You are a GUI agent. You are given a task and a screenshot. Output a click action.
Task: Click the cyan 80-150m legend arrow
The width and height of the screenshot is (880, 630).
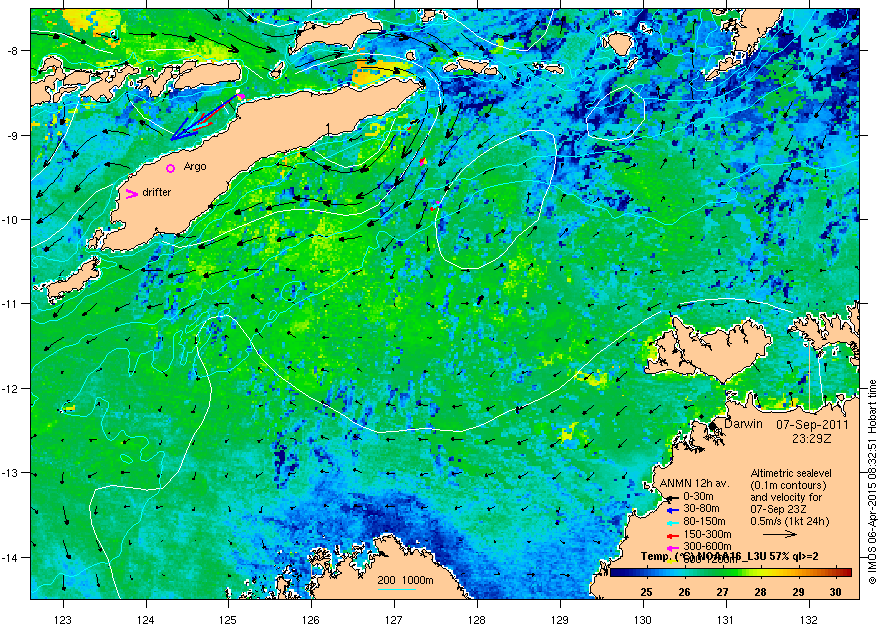pyautogui.click(x=672, y=523)
